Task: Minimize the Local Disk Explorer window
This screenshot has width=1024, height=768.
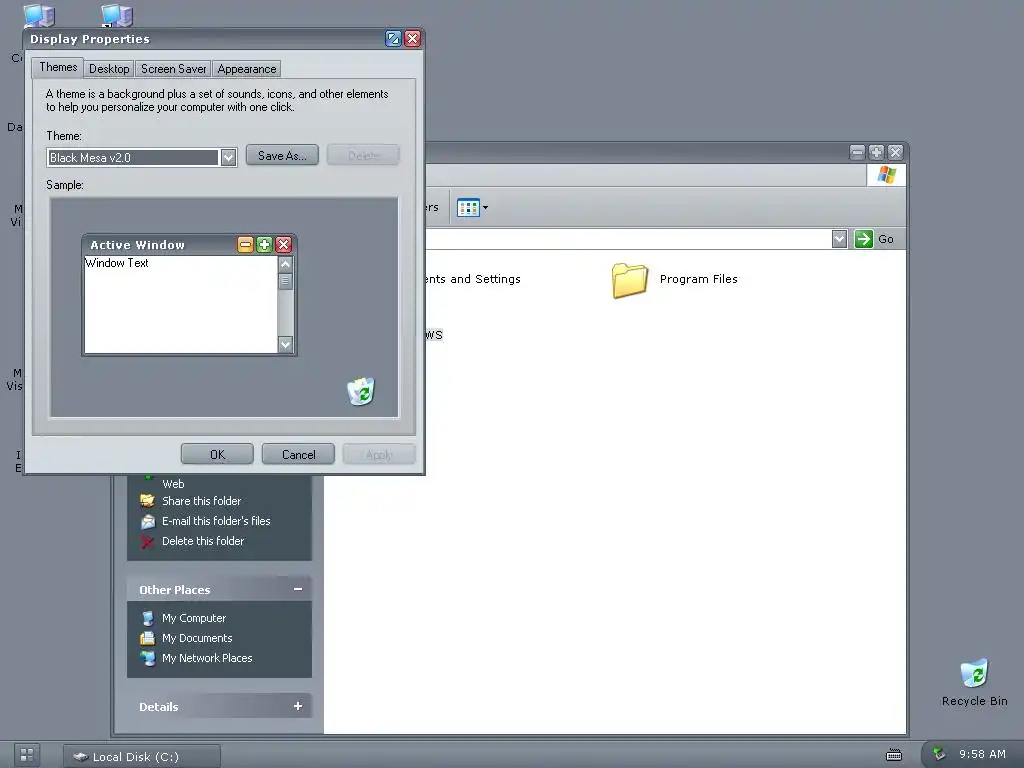Action: [x=857, y=153]
